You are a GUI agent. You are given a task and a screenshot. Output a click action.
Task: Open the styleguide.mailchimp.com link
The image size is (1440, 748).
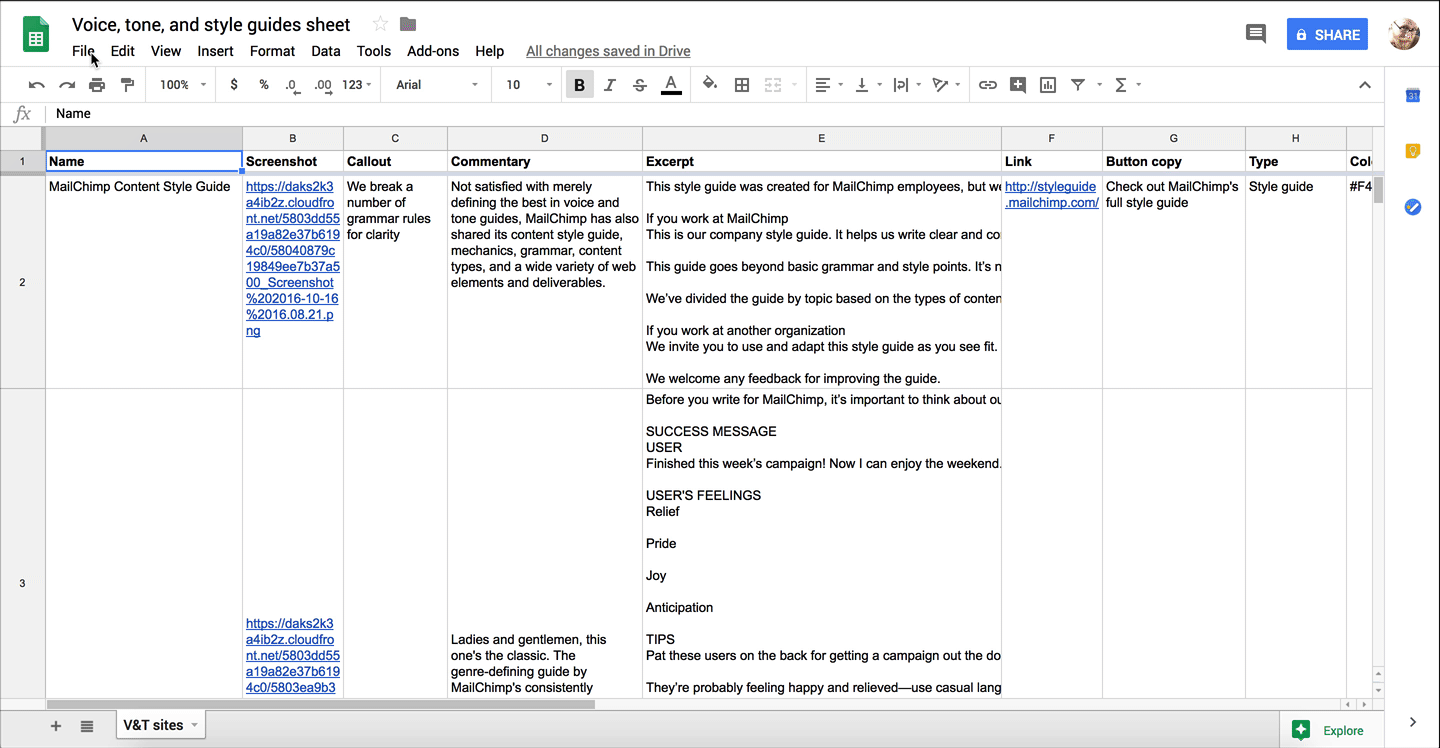coord(1051,194)
